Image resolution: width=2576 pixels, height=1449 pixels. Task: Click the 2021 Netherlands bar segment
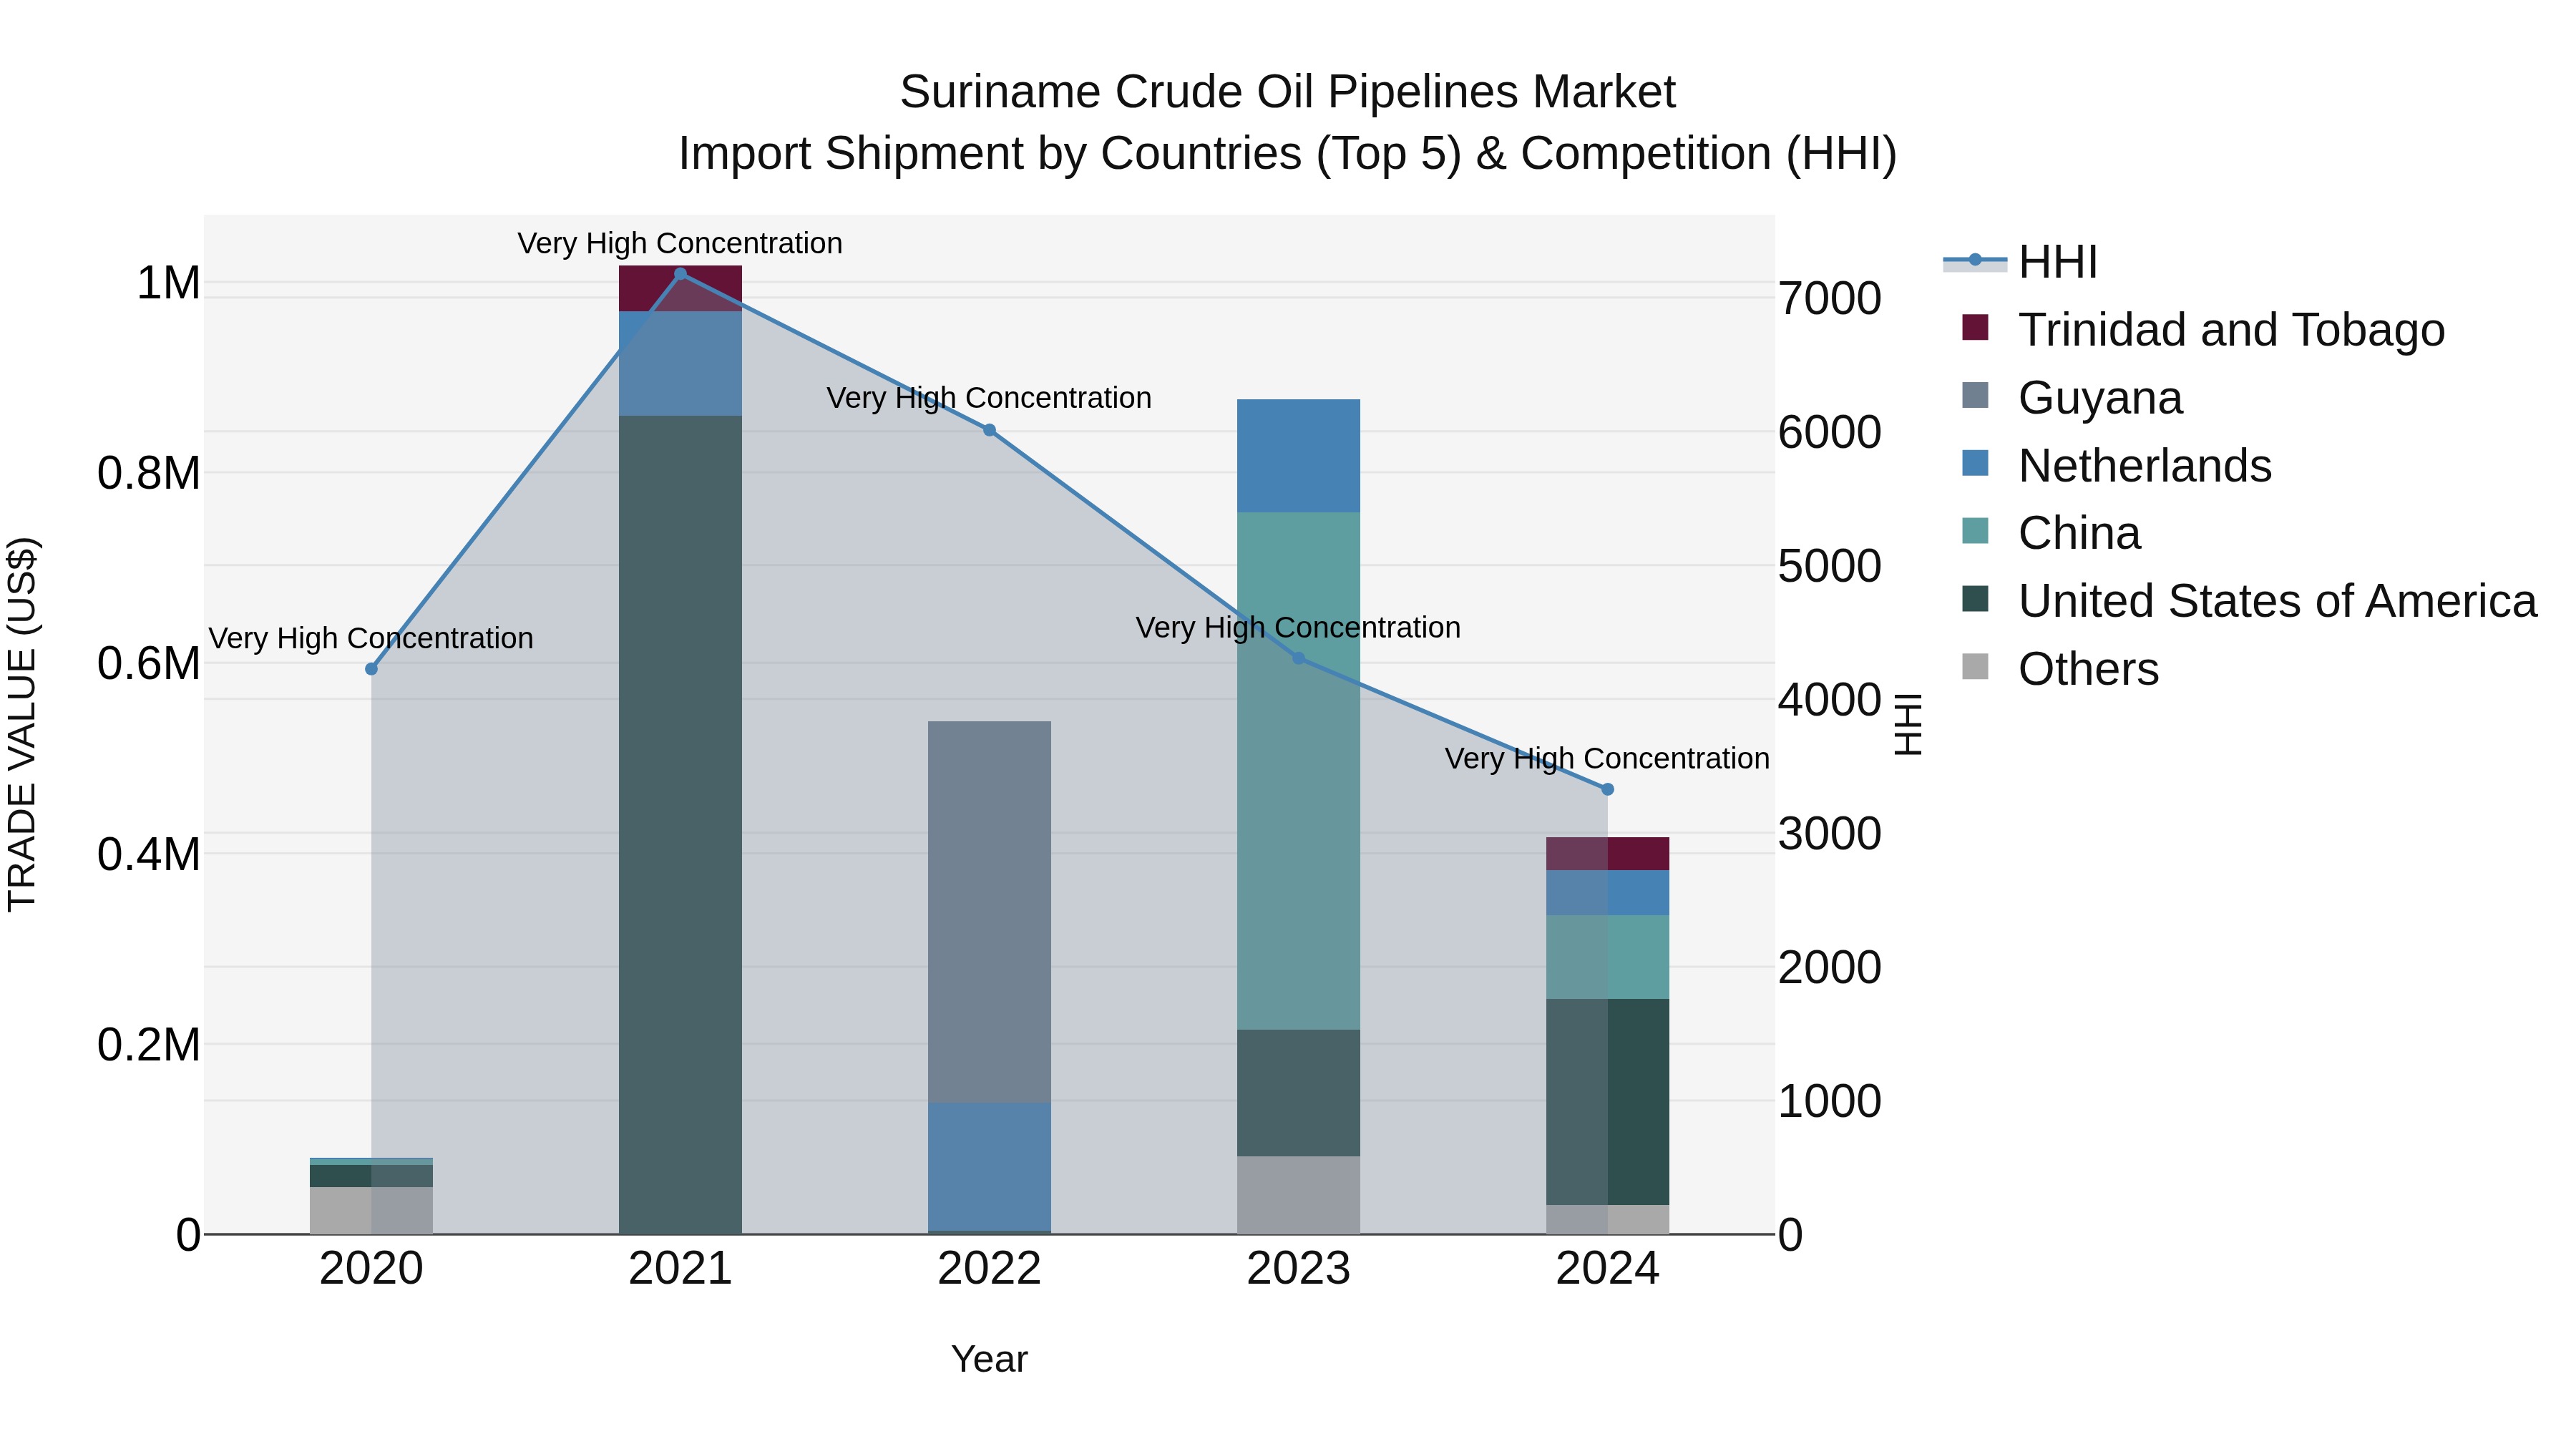point(681,364)
